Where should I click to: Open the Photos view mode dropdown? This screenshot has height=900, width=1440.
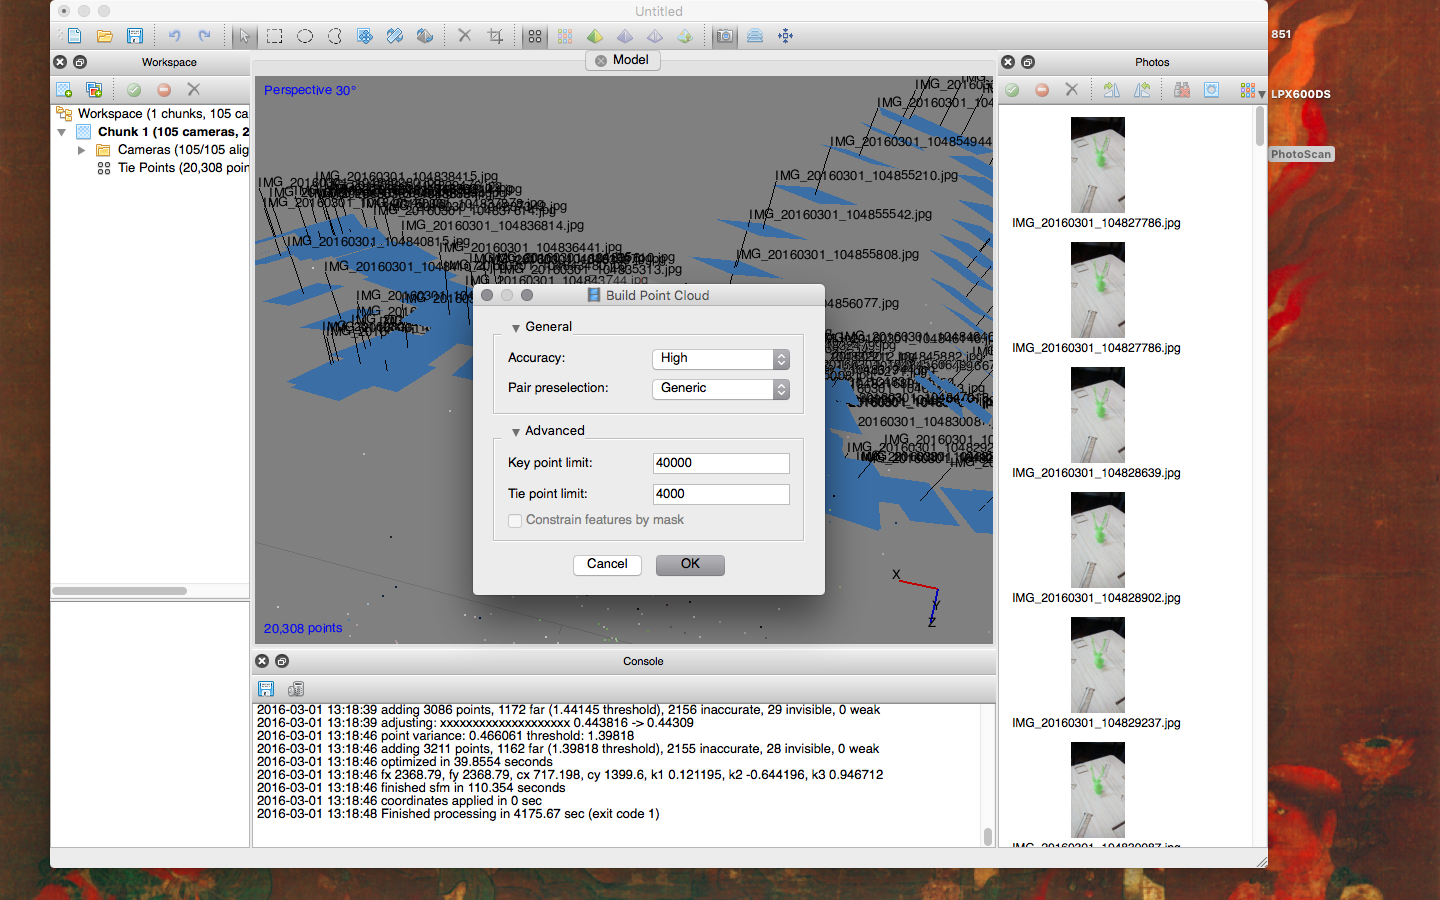click(1252, 91)
